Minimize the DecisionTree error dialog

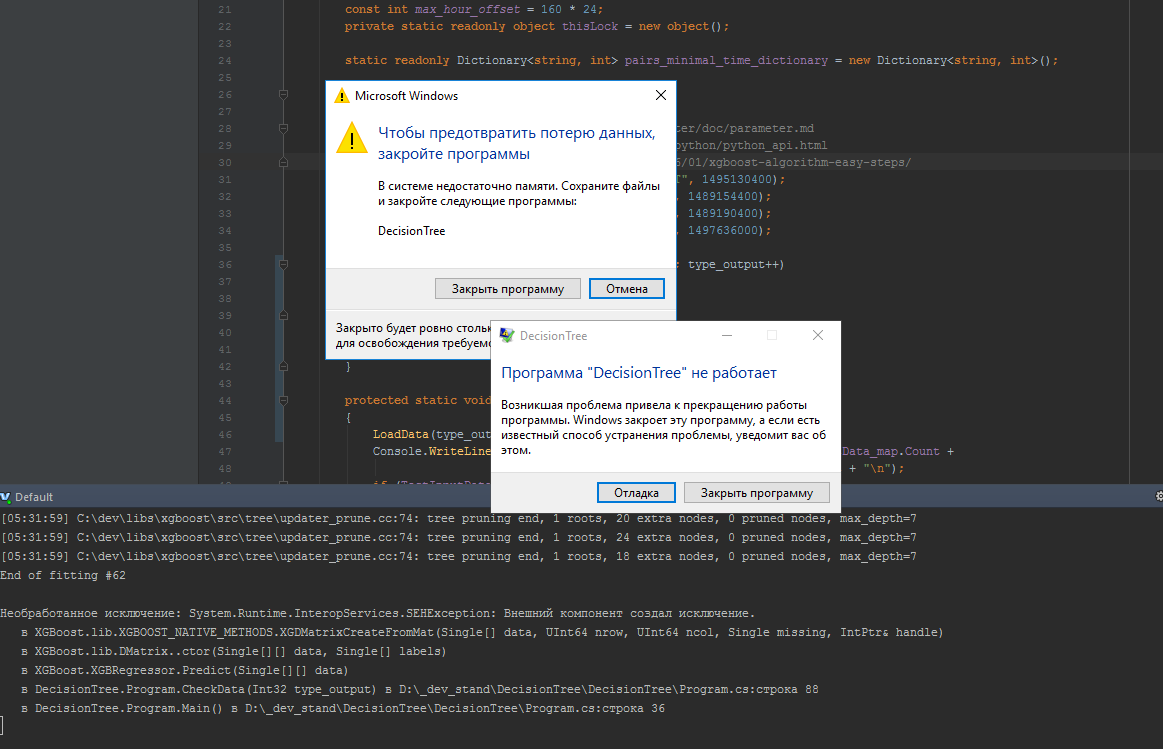point(727,335)
